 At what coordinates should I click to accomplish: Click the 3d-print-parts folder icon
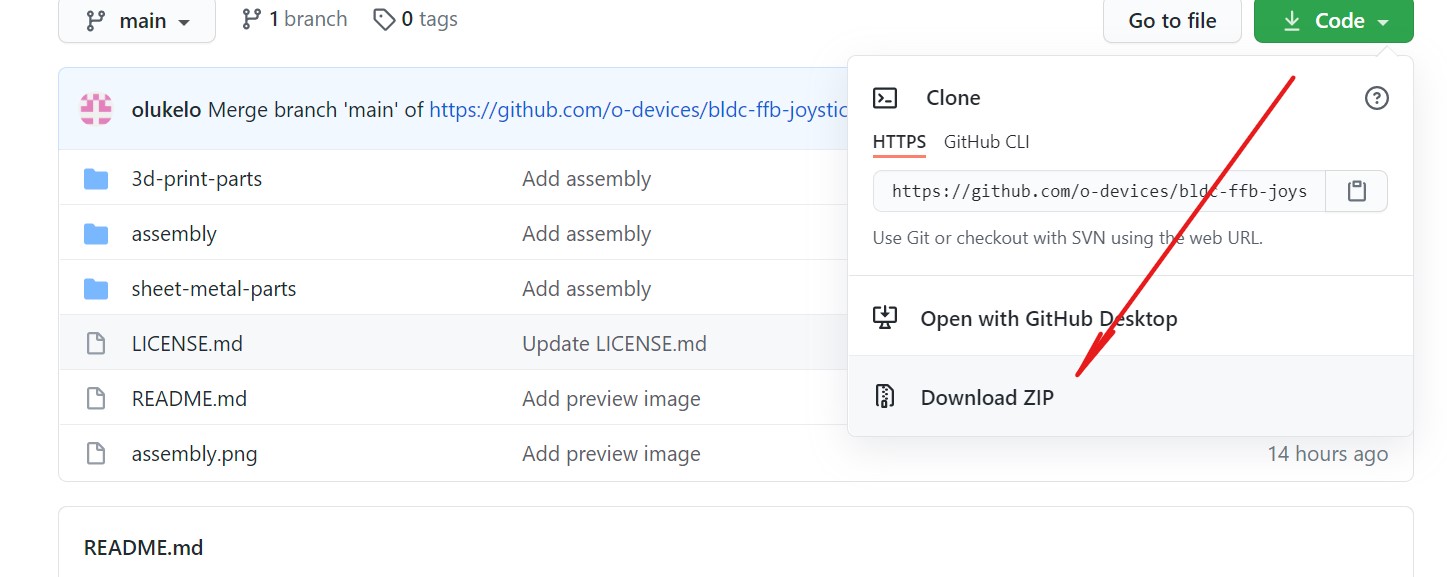click(x=96, y=179)
